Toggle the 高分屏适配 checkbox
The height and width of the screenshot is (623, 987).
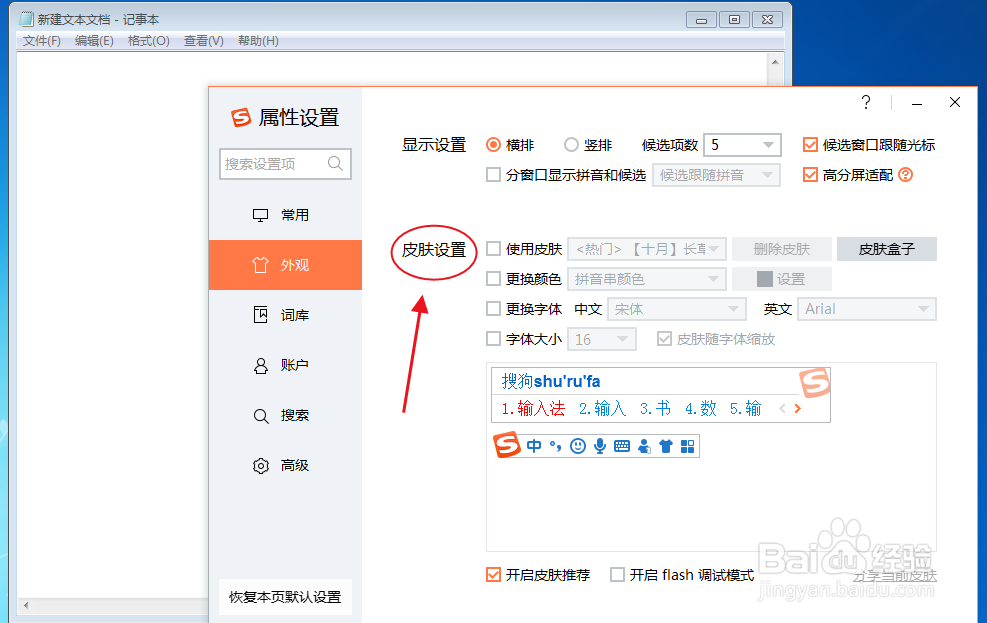click(x=810, y=175)
